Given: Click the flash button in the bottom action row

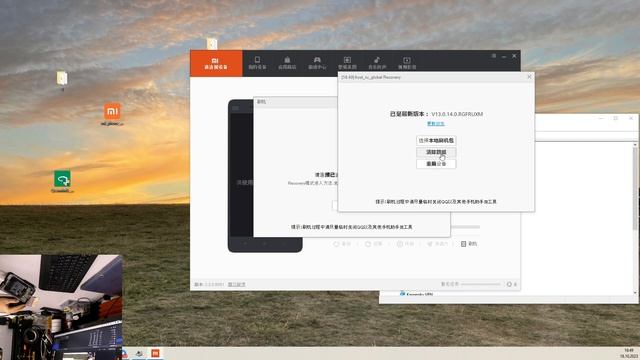Looking at the screenshot, I should (x=469, y=244).
